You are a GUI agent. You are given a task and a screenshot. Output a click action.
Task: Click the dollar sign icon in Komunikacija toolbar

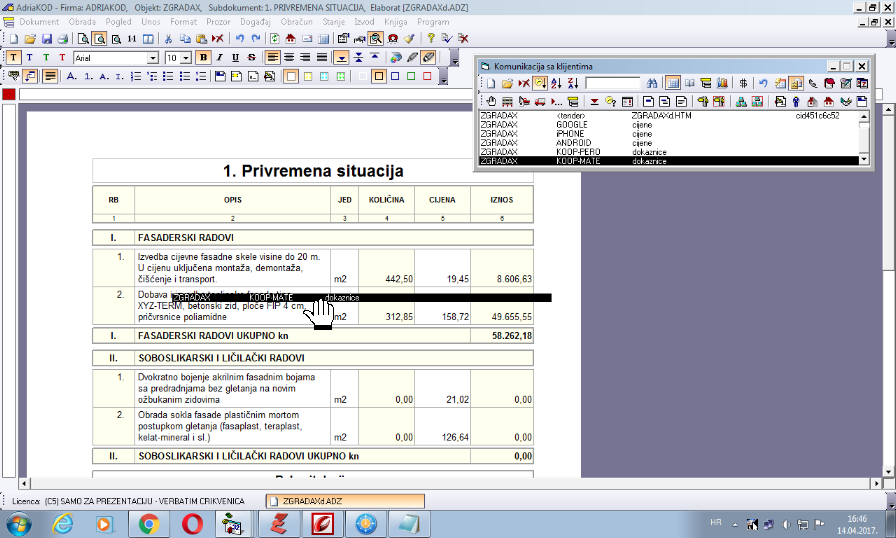point(743,83)
